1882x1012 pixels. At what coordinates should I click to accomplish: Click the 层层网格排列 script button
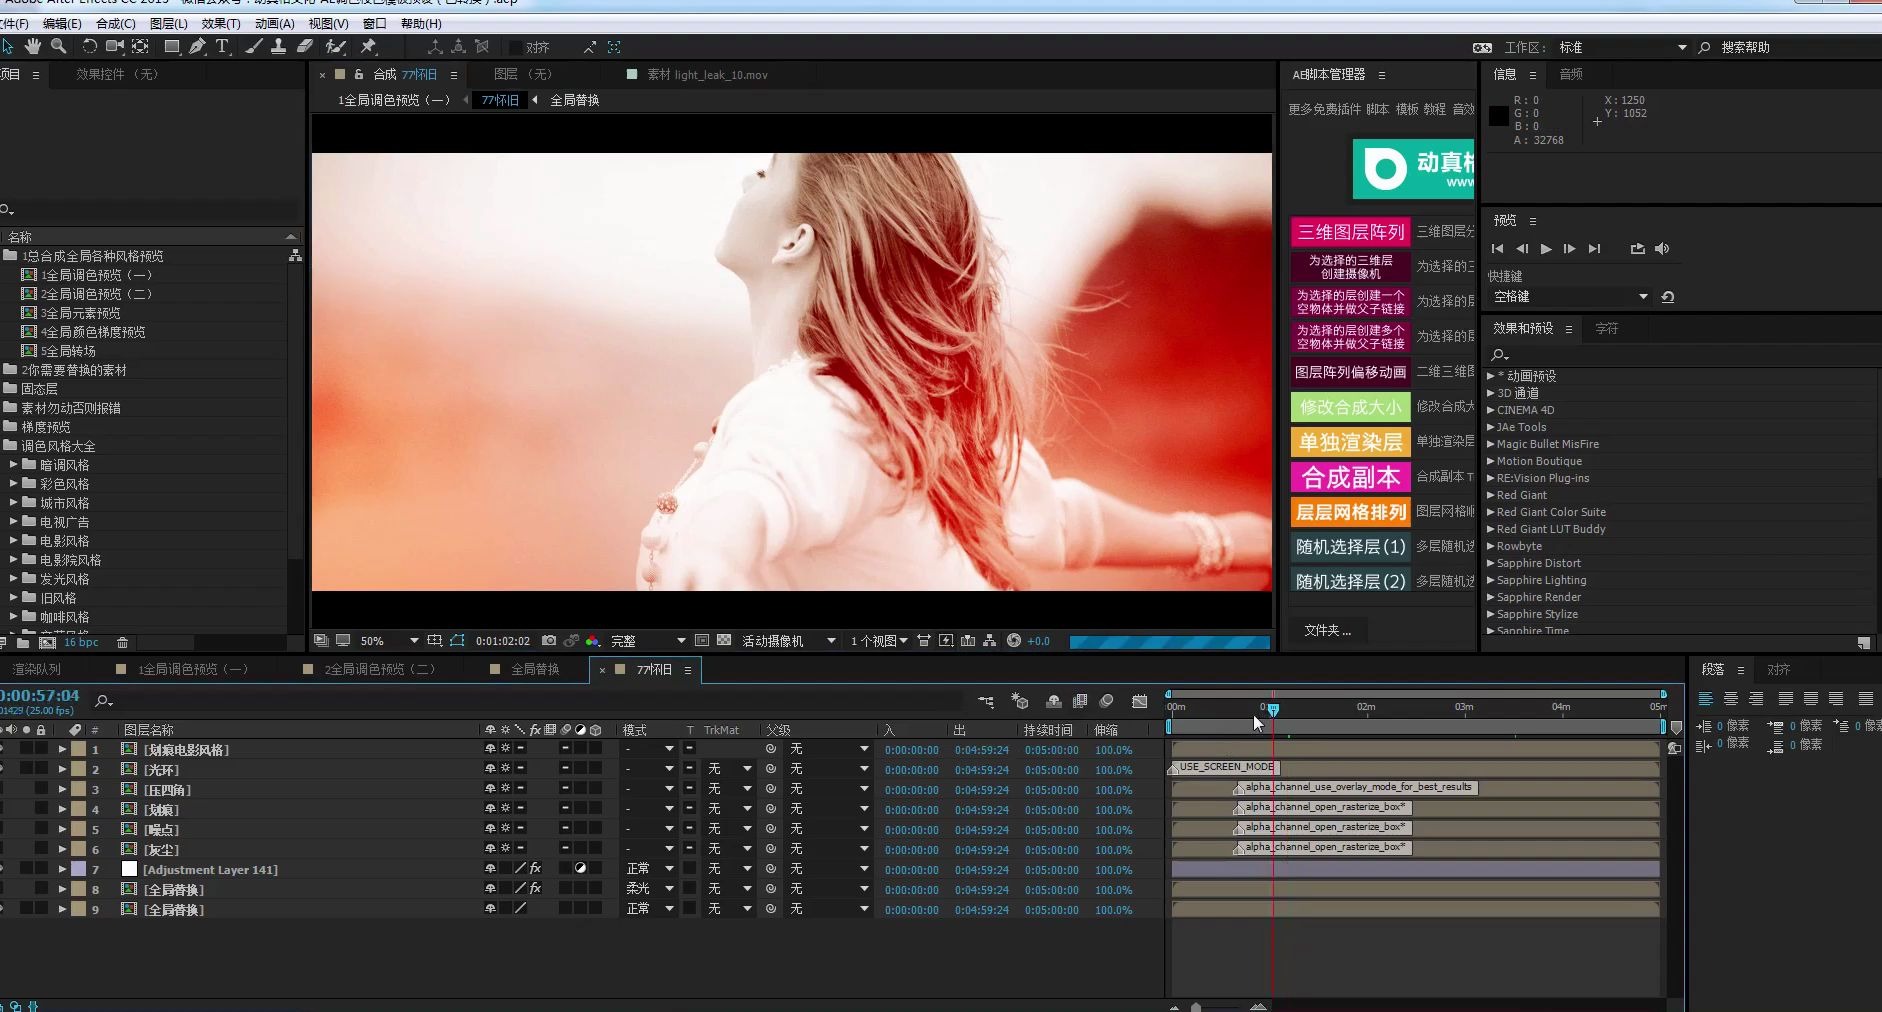[1350, 512]
